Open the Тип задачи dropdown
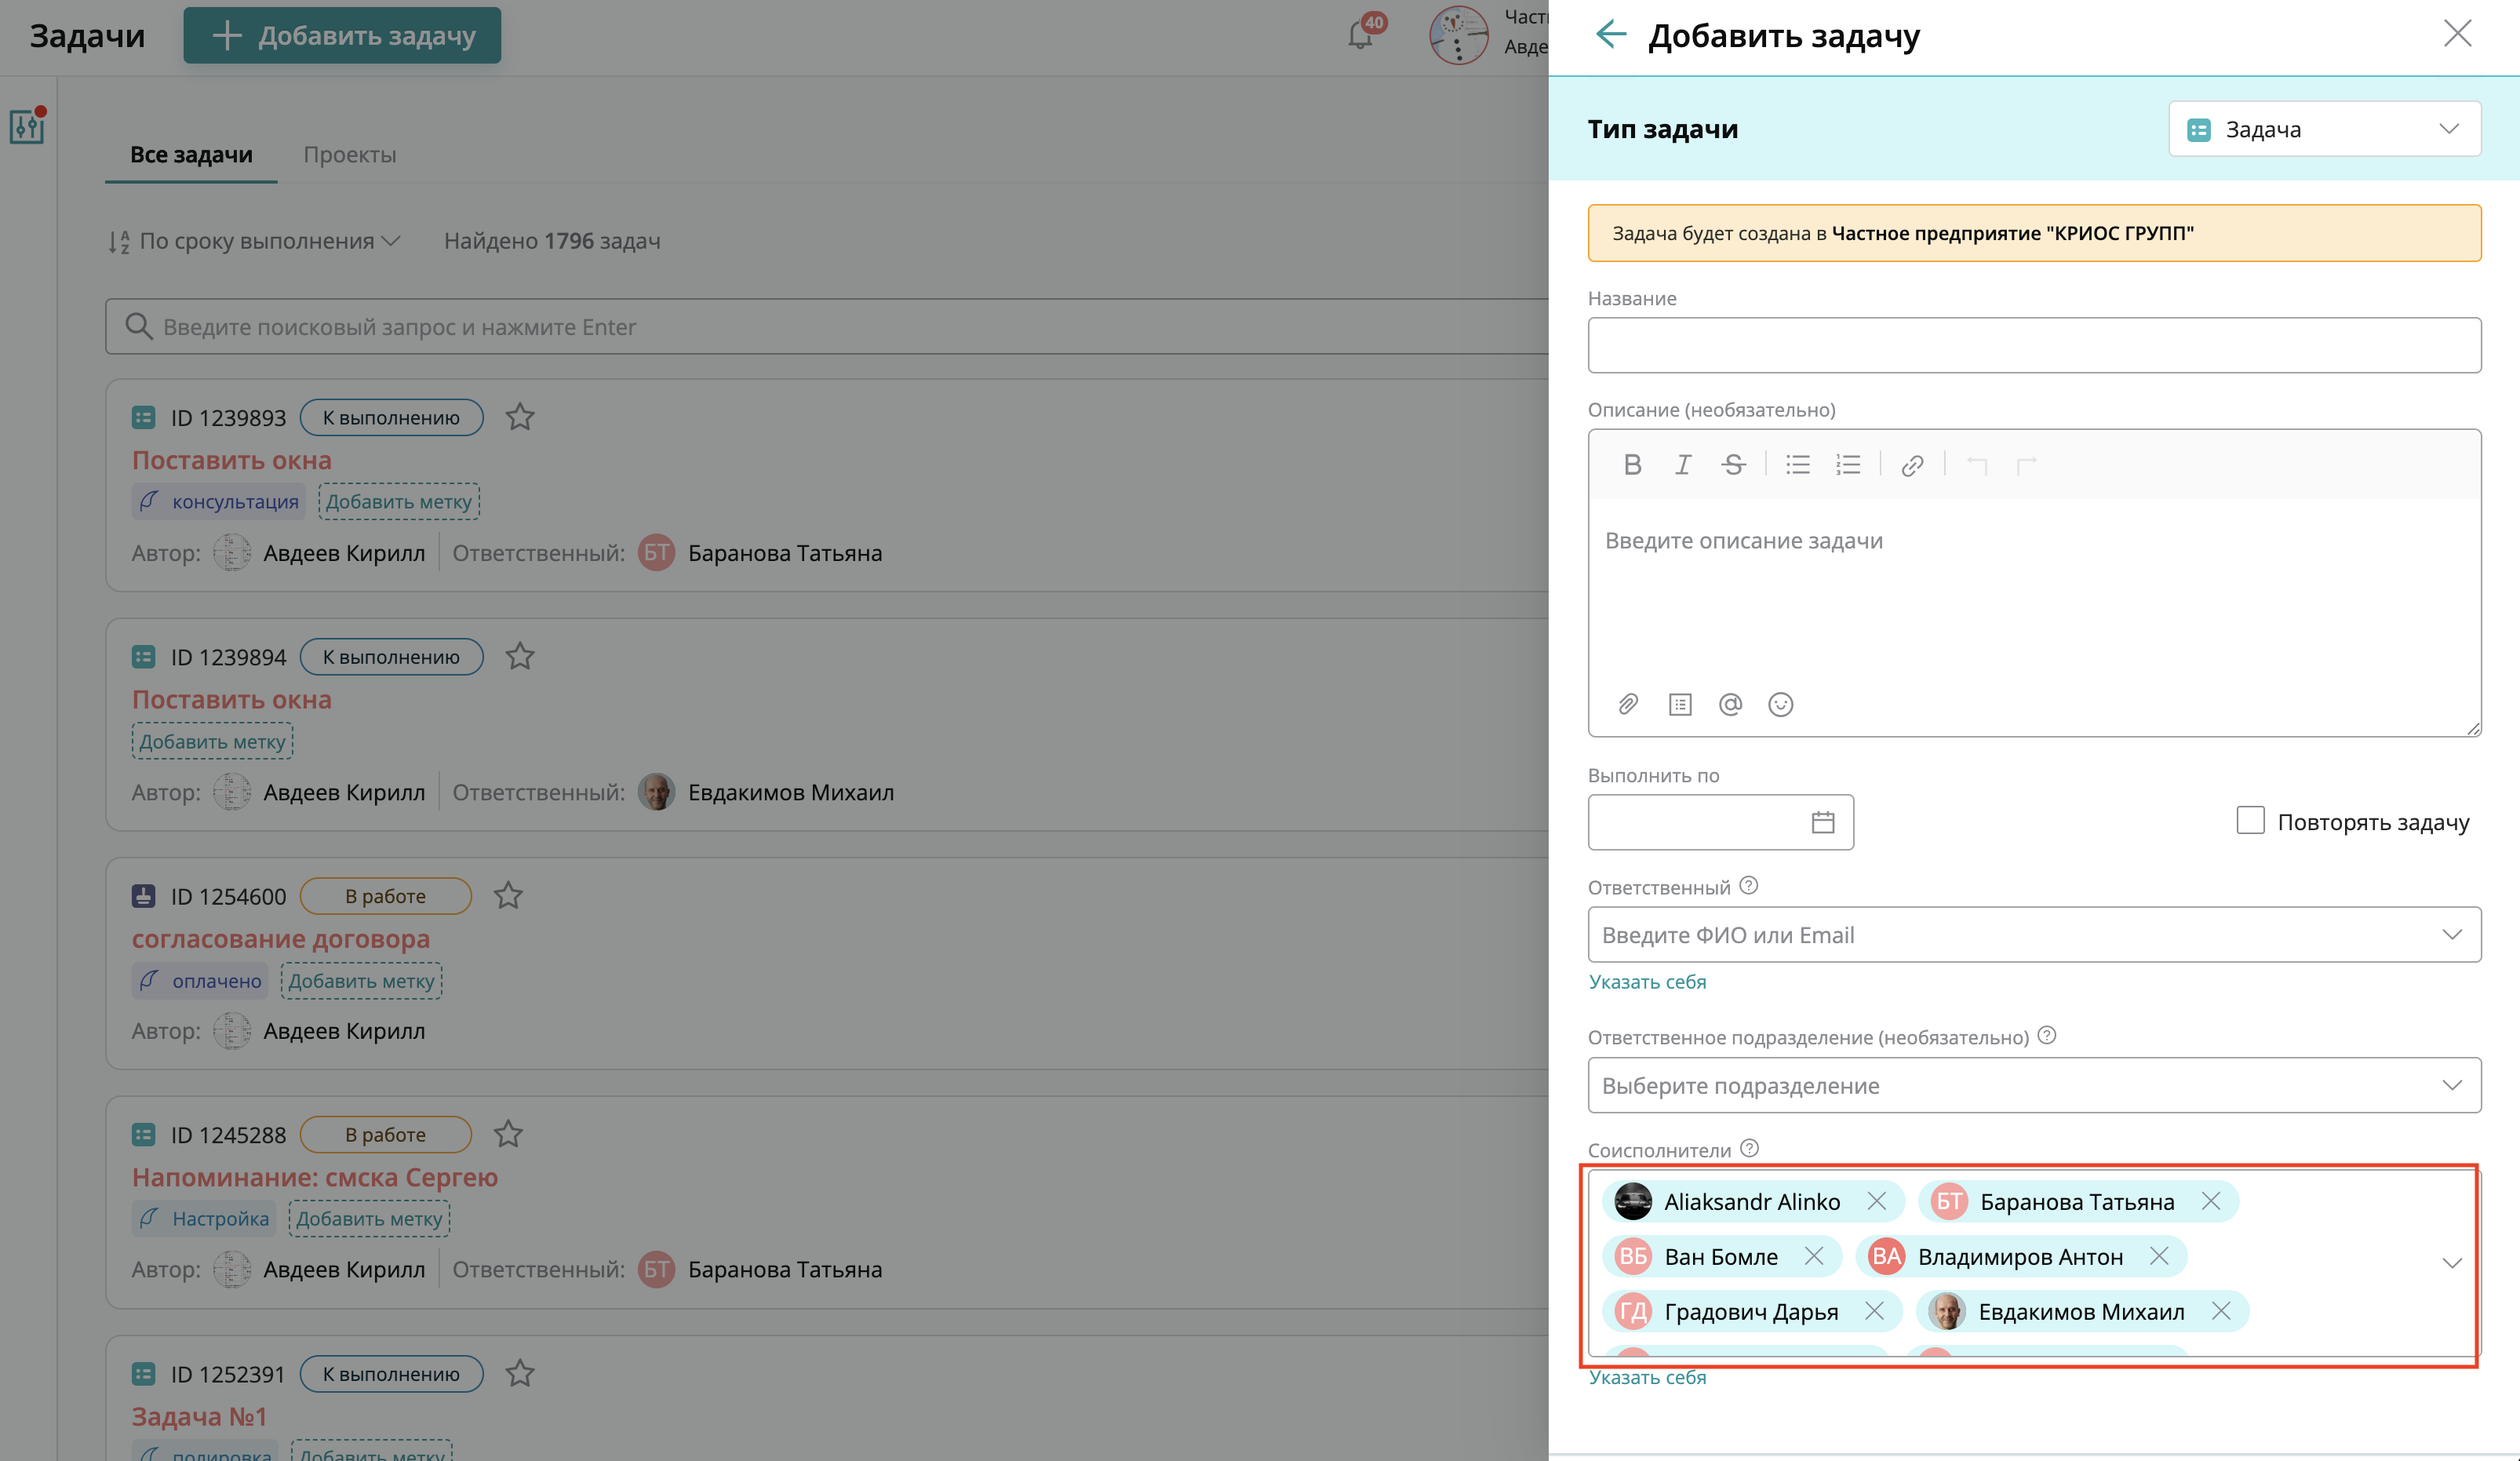Screen dimensions: 2520x1461 click(x=2323, y=129)
